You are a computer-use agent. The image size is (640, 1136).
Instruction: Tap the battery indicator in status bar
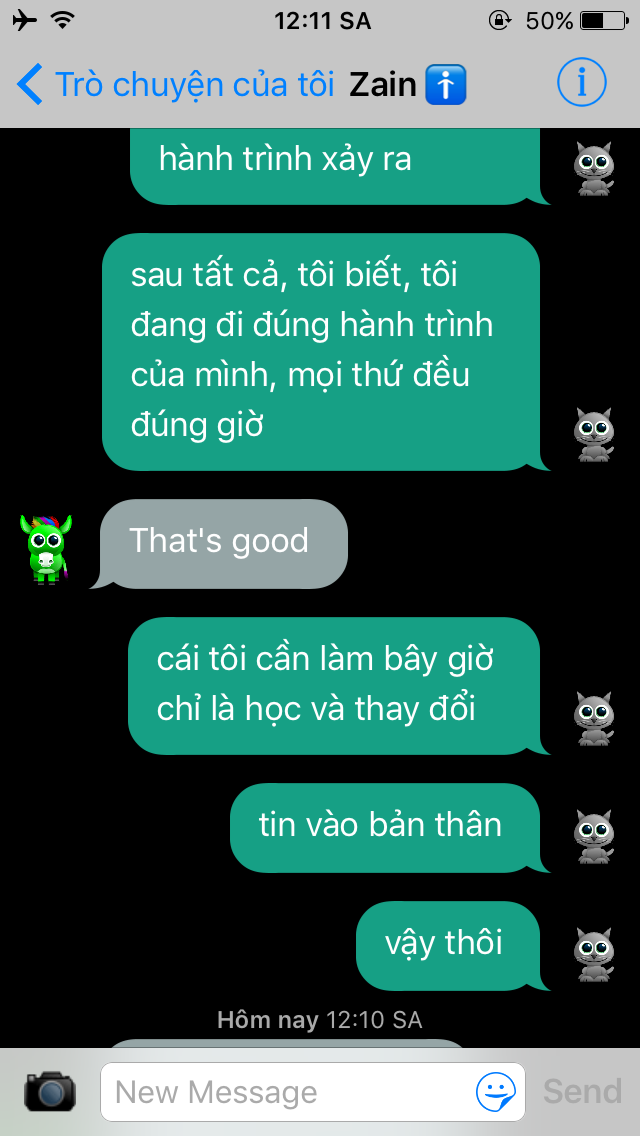point(602,20)
